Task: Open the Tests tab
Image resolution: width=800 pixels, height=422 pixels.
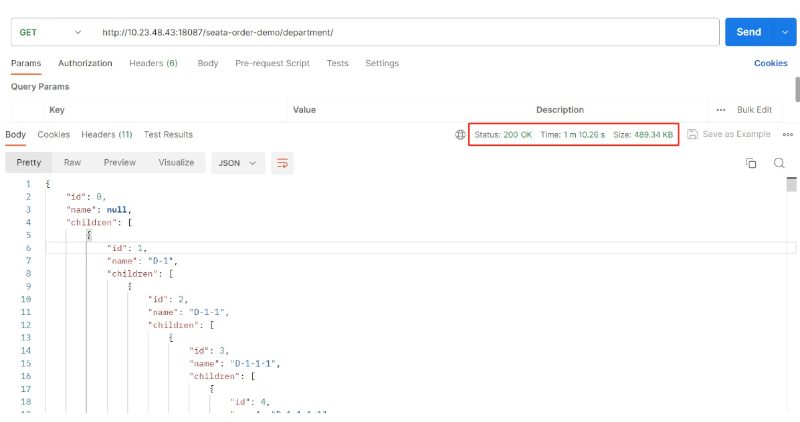Action: [x=337, y=63]
